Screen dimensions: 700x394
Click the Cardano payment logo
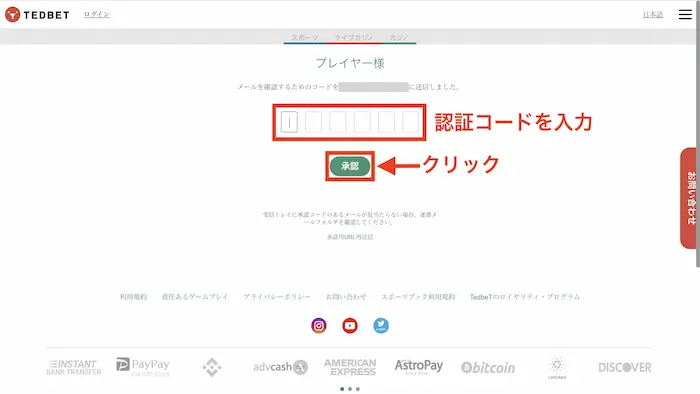click(x=557, y=368)
